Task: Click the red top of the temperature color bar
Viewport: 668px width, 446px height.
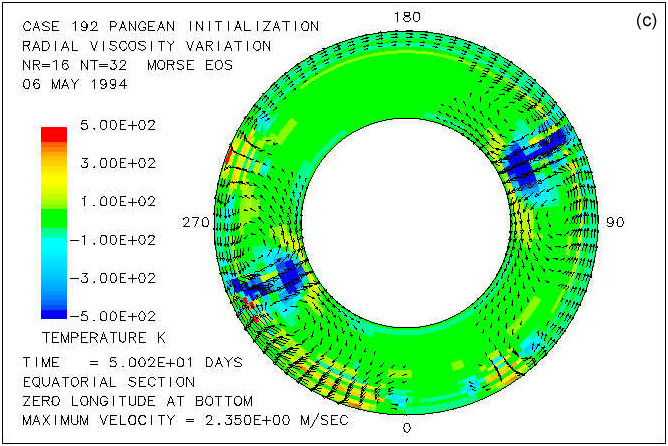Action: (x=54, y=134)
